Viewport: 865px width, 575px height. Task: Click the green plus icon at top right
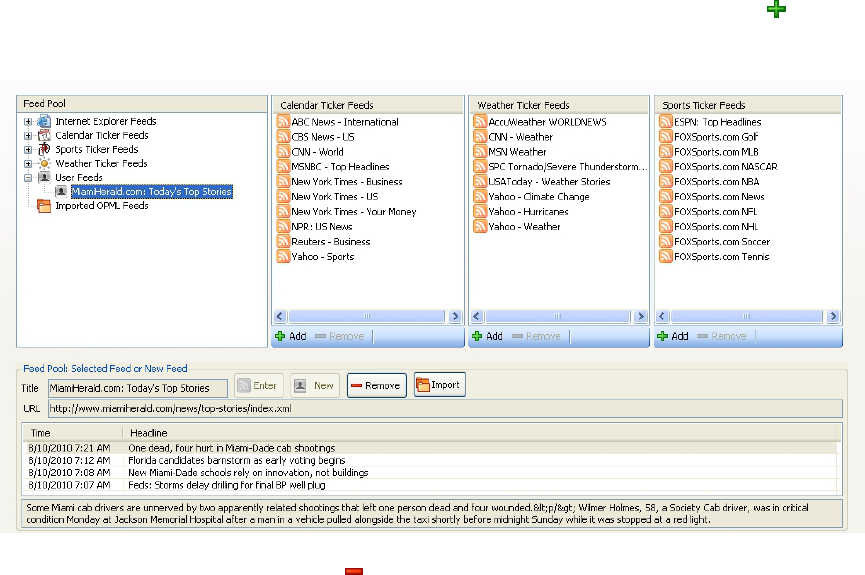click(776, 9)
